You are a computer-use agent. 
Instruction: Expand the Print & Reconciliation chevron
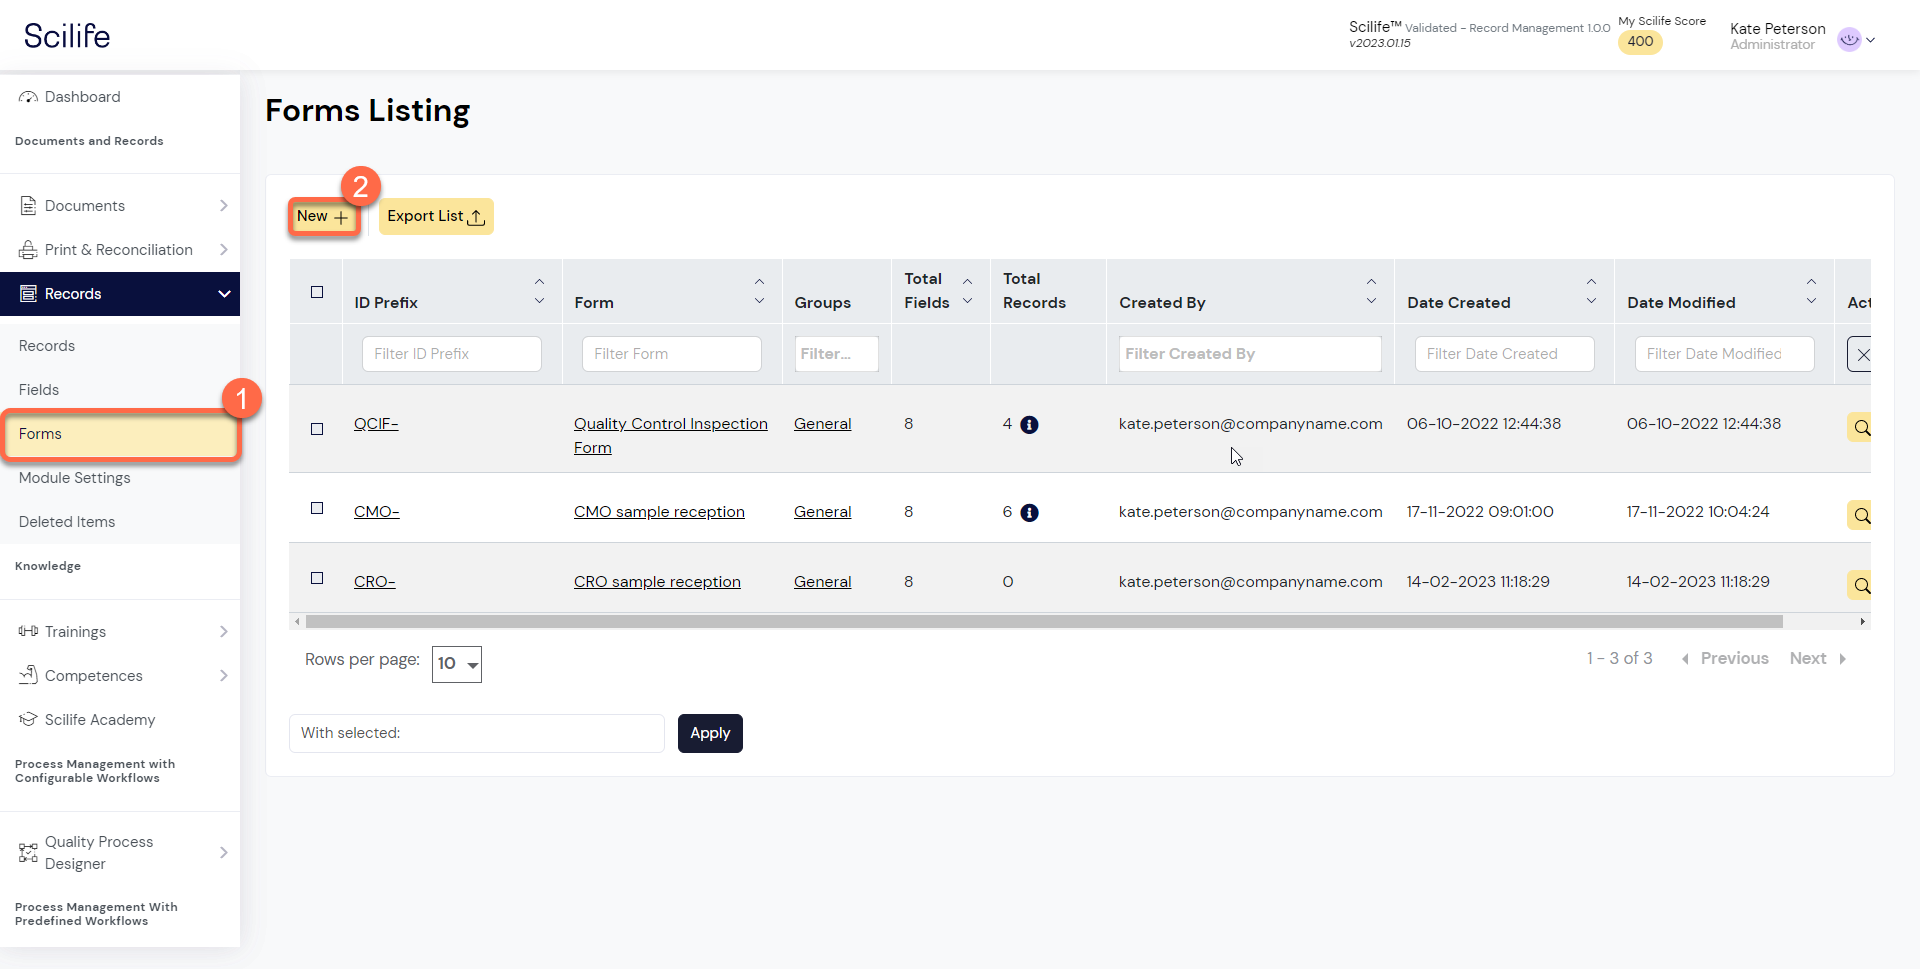[223, 250]
